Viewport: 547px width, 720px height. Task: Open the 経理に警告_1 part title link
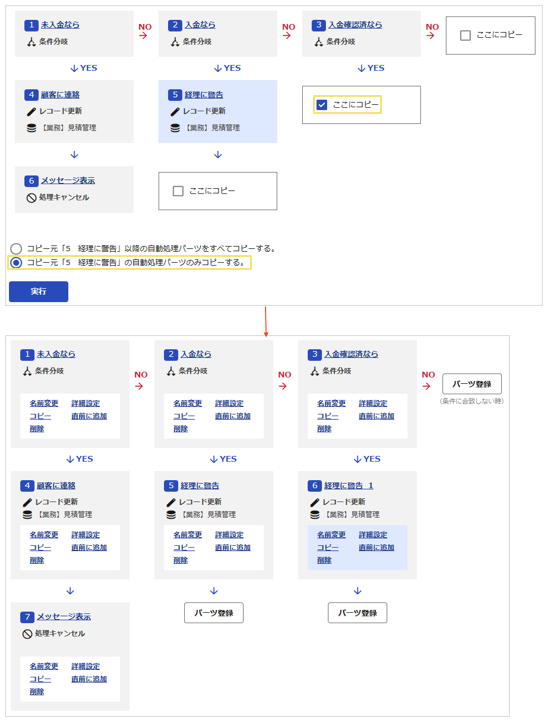349,485
